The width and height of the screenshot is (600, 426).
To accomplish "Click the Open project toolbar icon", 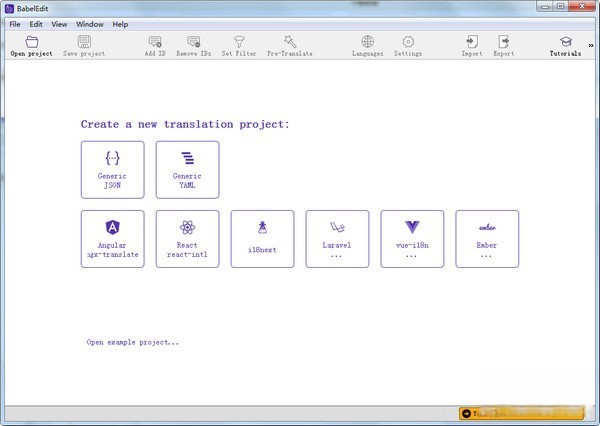I will (x=32, y=42).
